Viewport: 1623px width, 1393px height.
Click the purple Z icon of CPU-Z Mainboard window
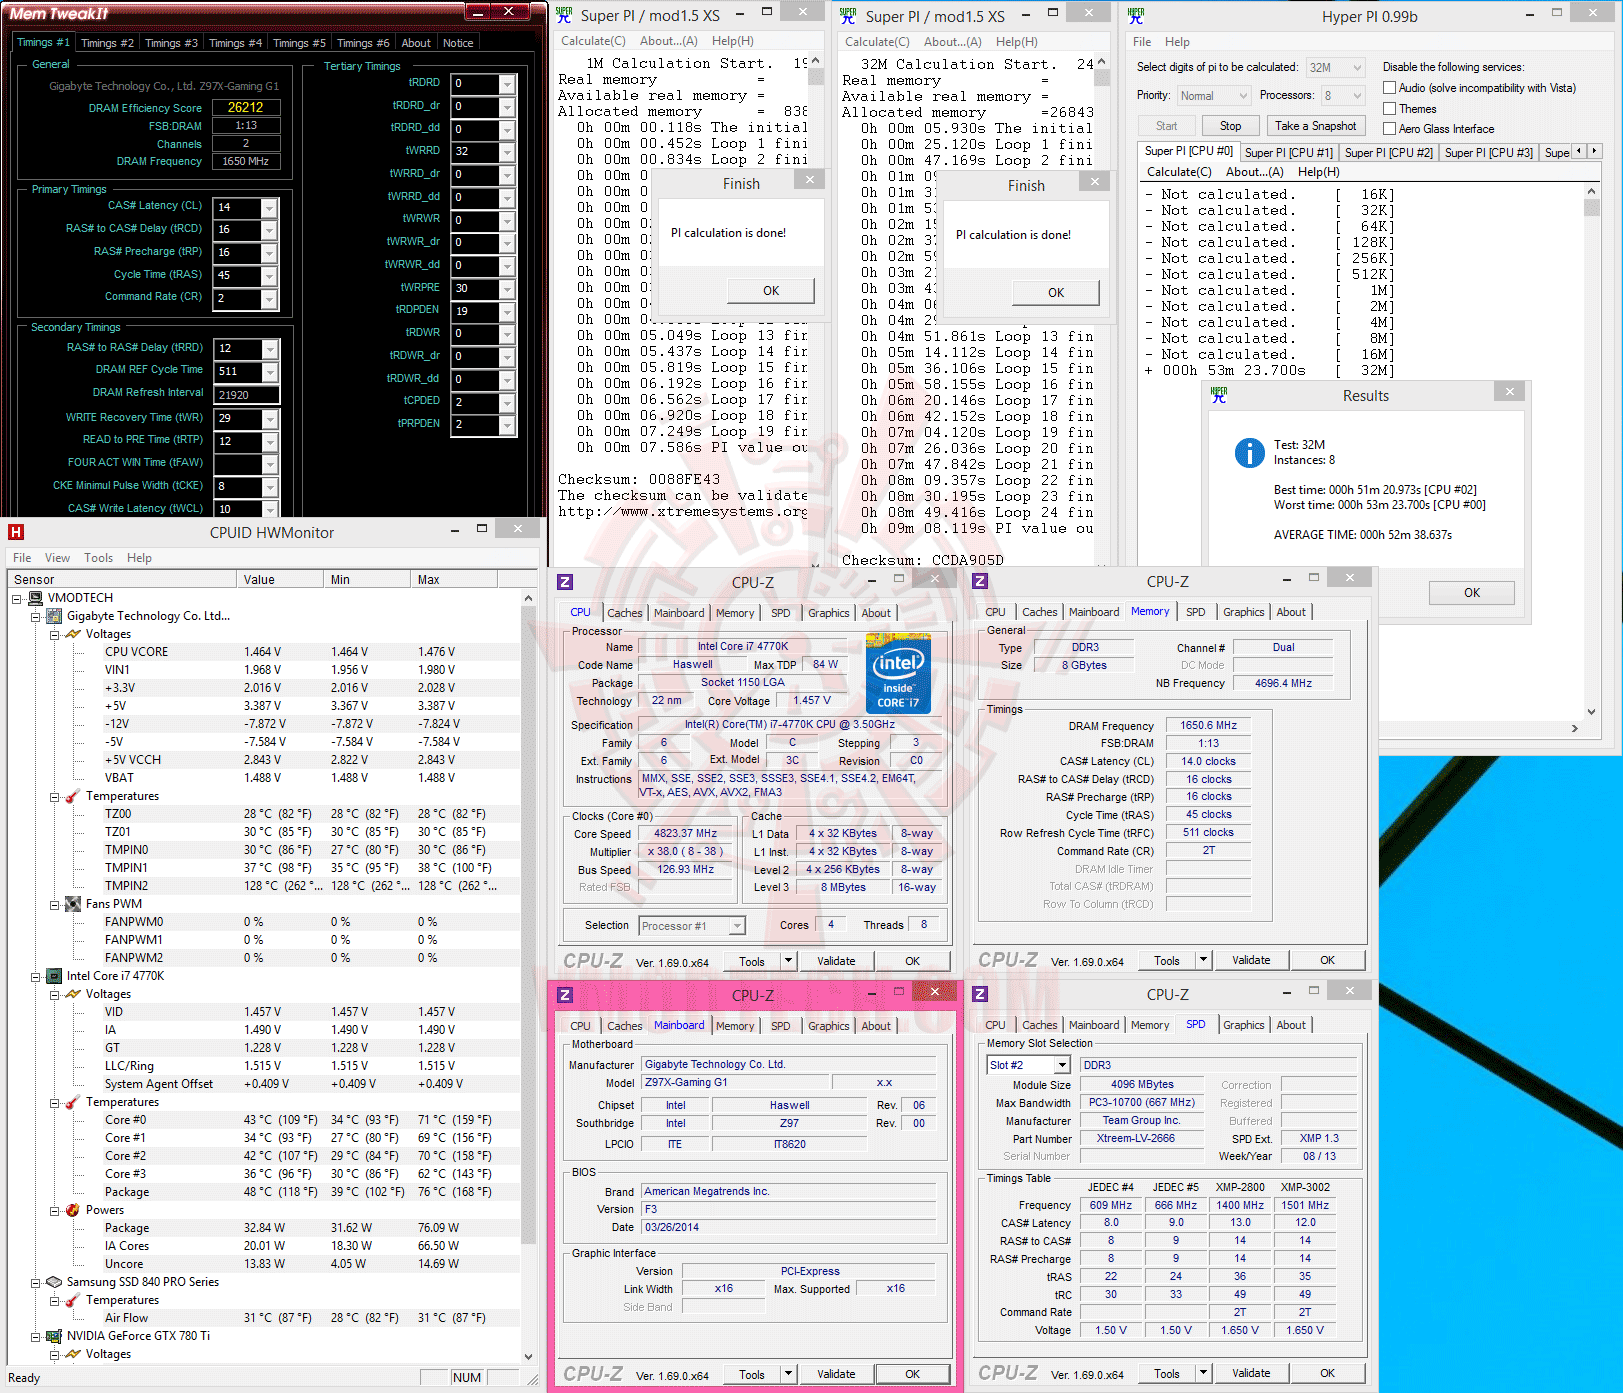pos(565,995)
